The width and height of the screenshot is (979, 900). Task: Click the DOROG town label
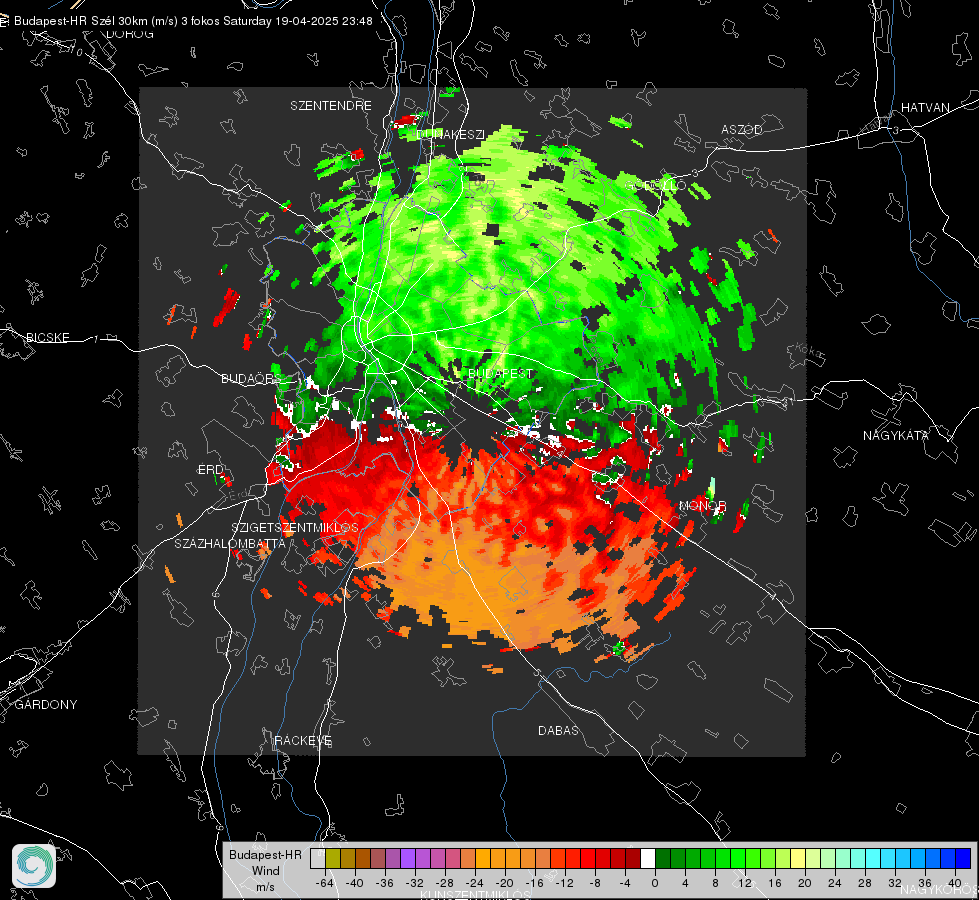130,34
